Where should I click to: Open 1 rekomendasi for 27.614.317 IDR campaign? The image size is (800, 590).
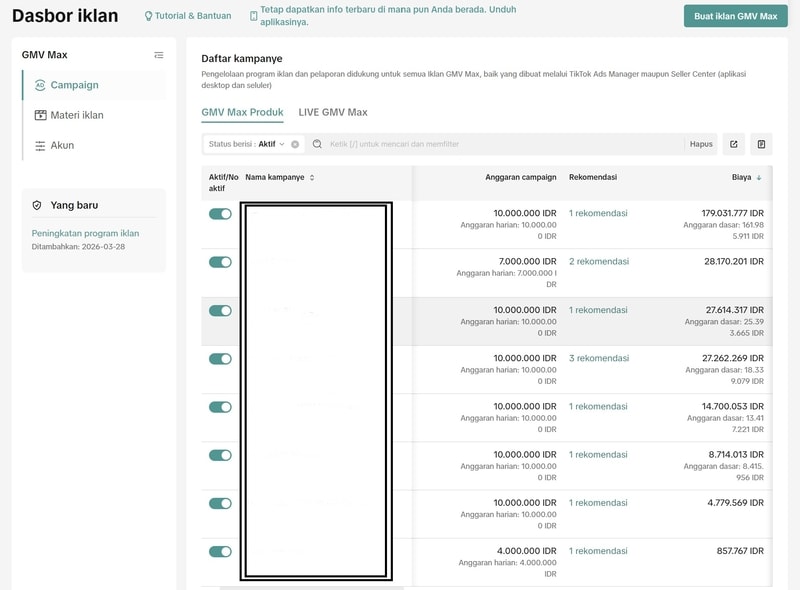[598, 310]
